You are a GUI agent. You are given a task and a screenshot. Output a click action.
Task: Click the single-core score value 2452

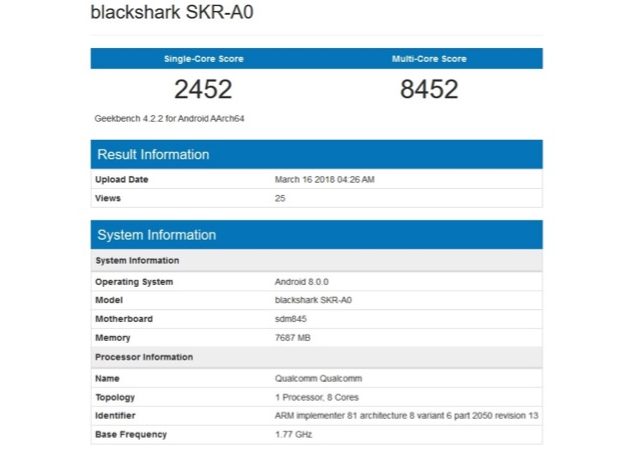[x=203, y=90]
